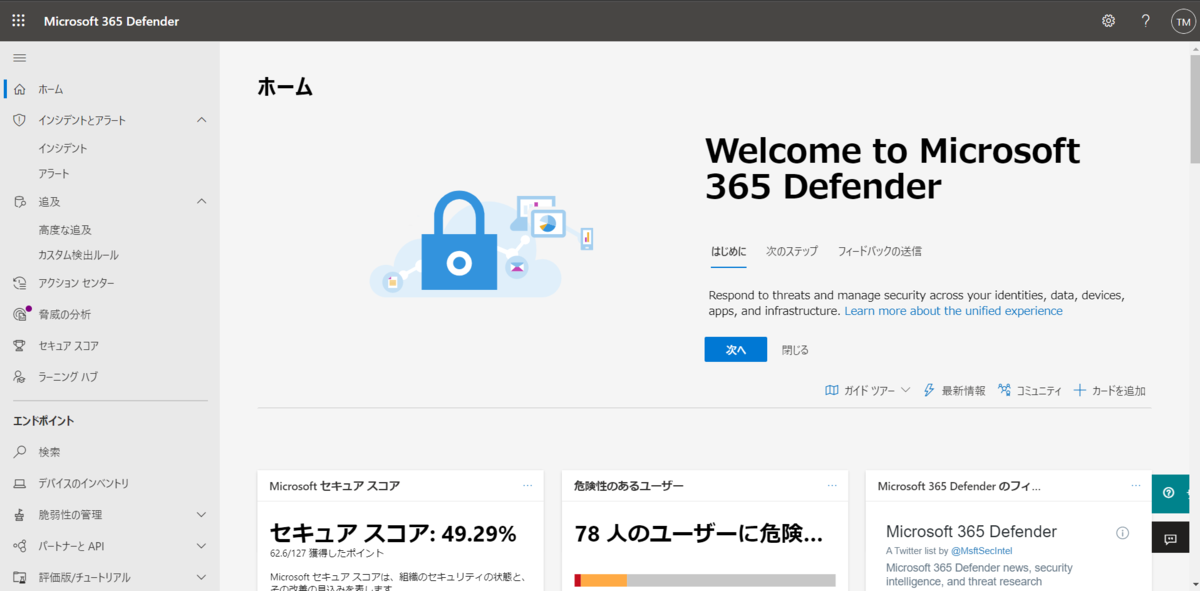Switch to the フィードバックの送信 tab
This screenshot has height=591, width=1200.
tap(880, 252)
